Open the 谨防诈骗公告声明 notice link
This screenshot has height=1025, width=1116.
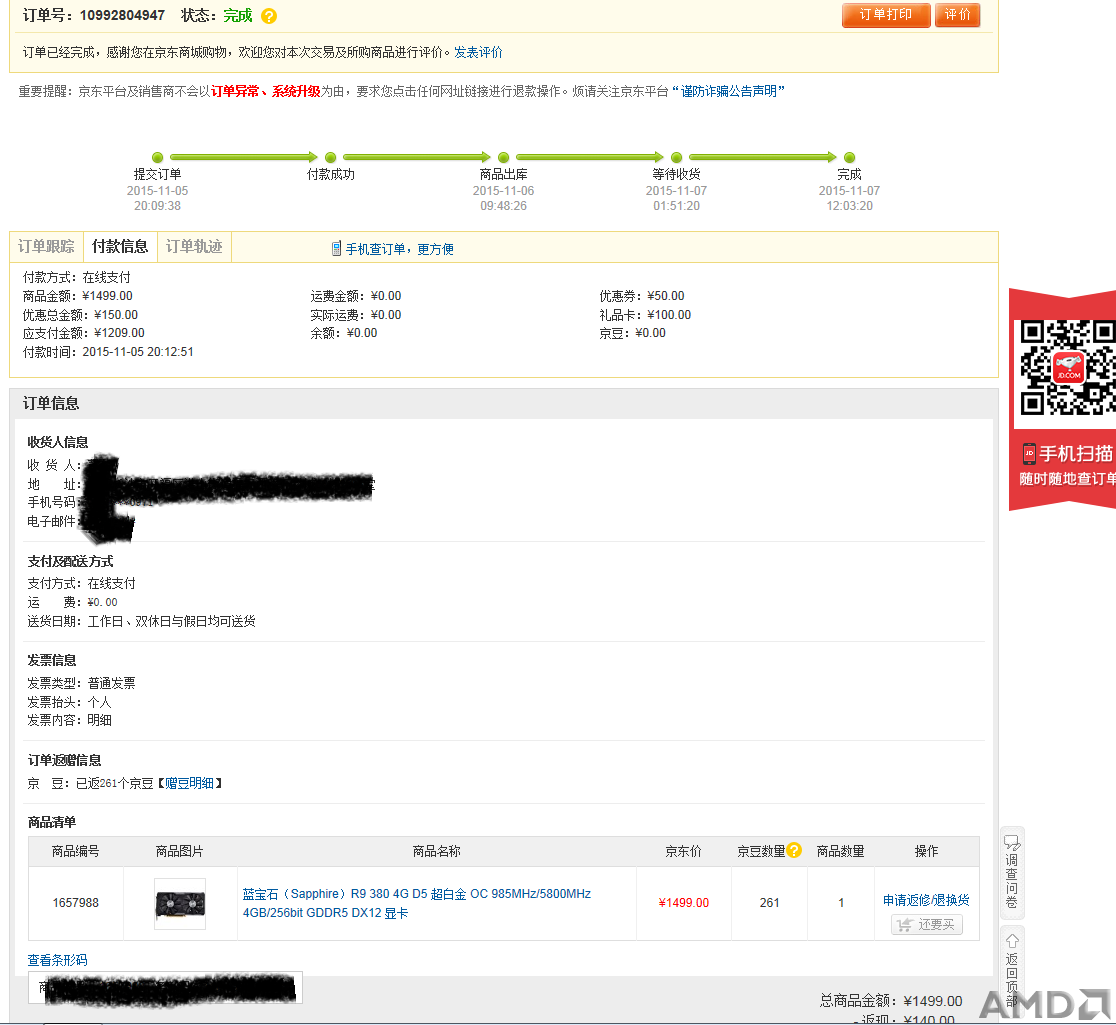click(729, 91)
